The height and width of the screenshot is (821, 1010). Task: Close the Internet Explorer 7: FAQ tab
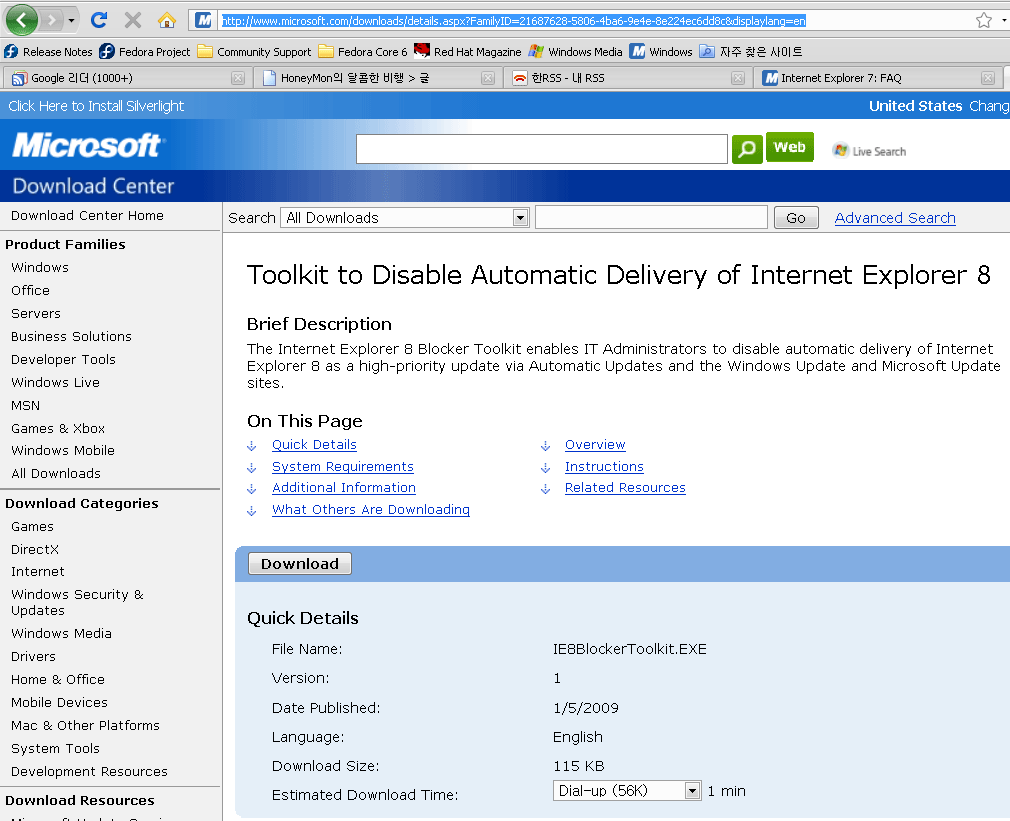point(987,78)
